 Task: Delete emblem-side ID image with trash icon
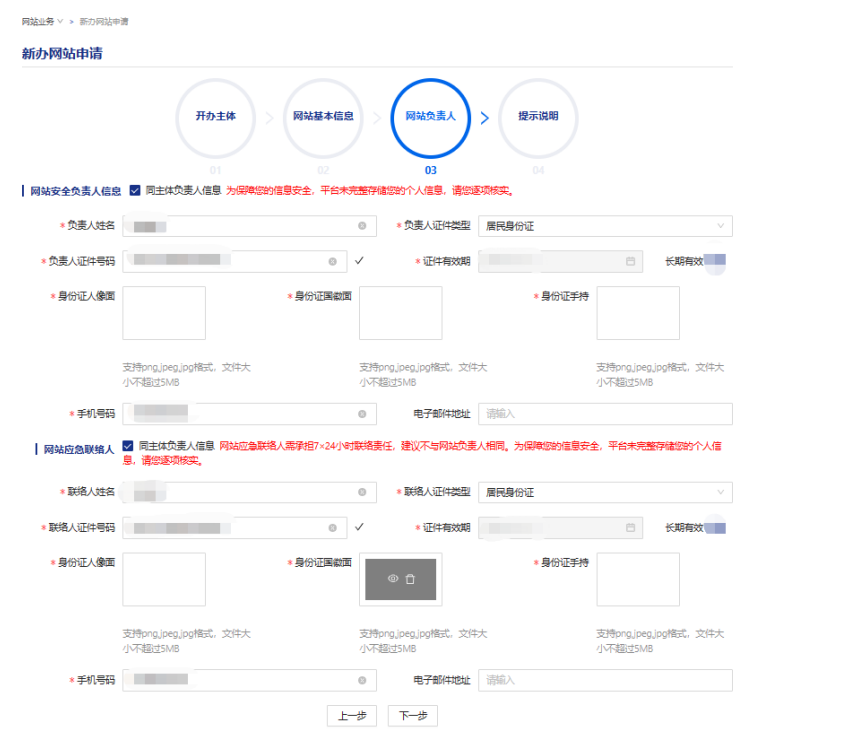pos(410,579)
